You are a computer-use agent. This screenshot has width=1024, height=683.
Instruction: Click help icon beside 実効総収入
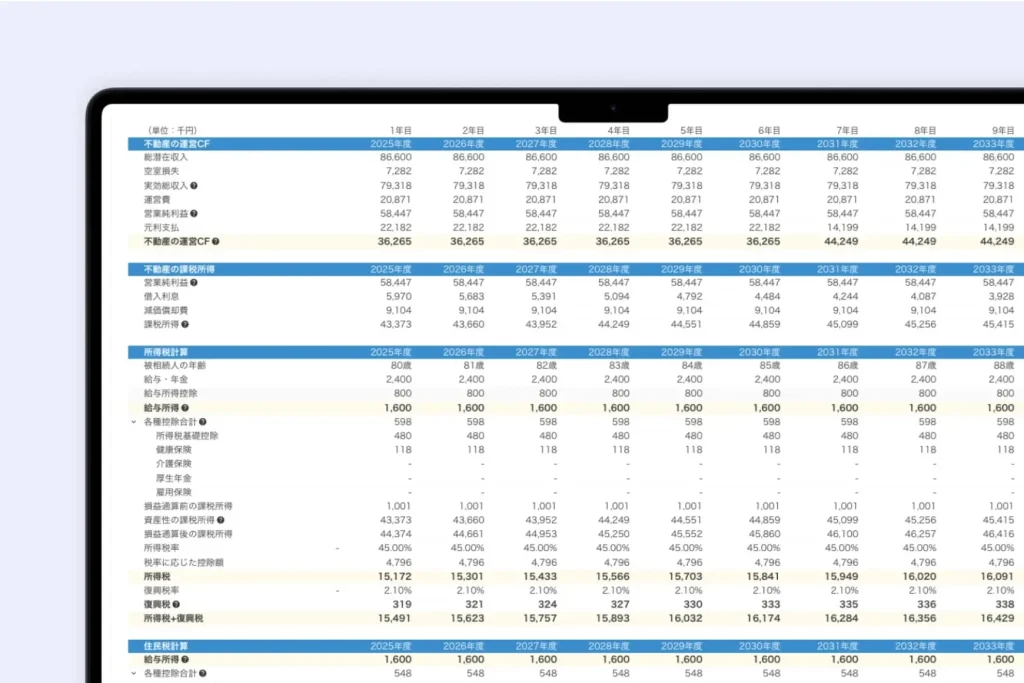pyautogui.click(x=194, y=186)
